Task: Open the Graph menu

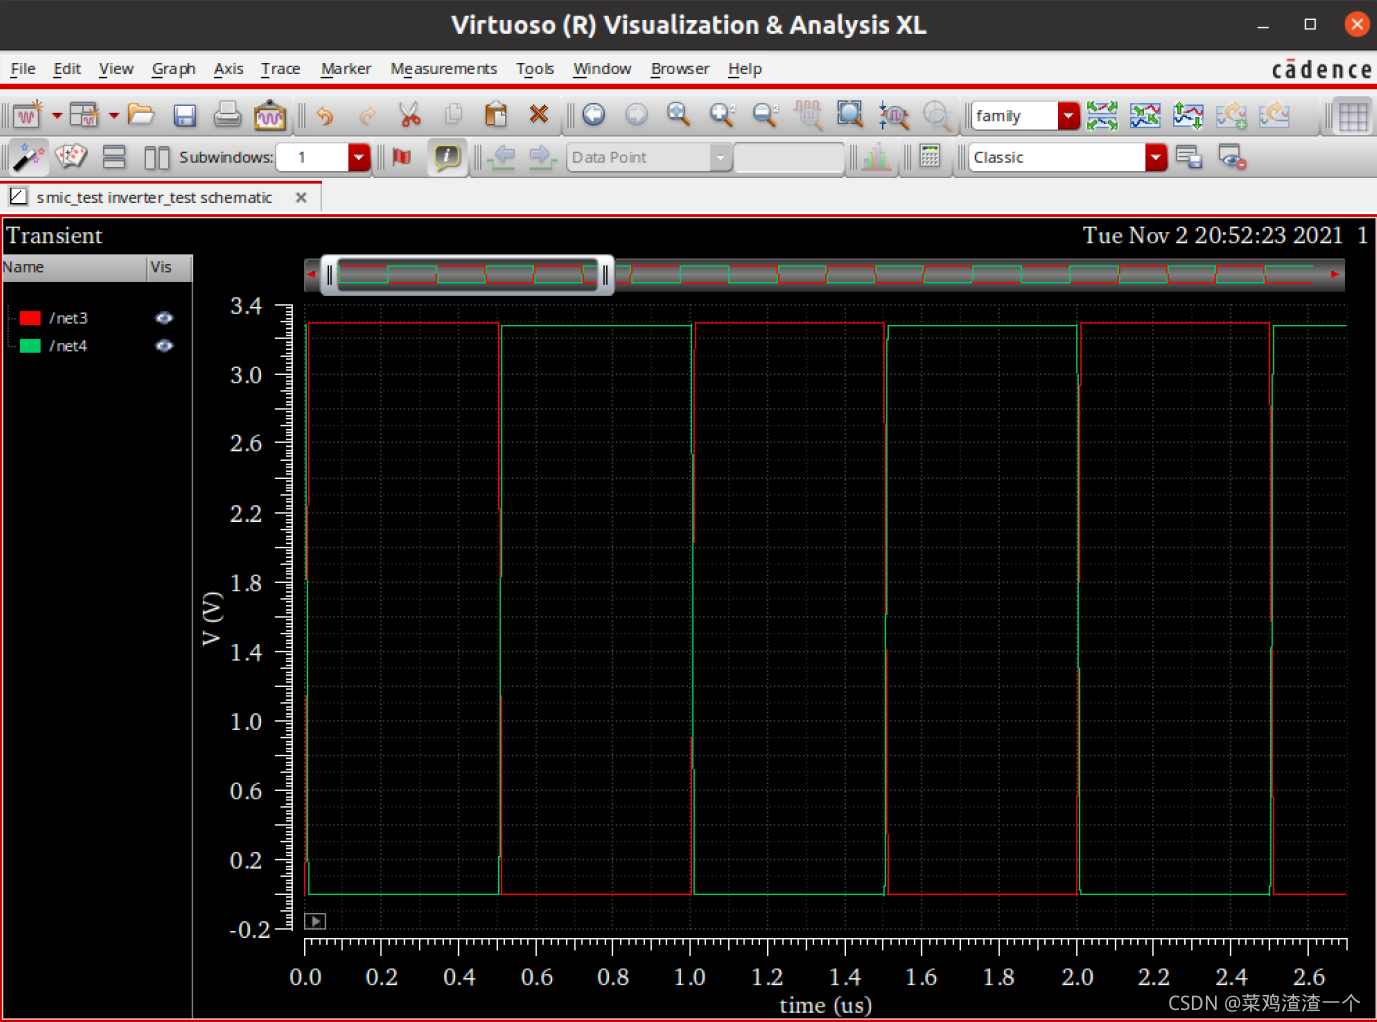Action: tap(173, 68)
